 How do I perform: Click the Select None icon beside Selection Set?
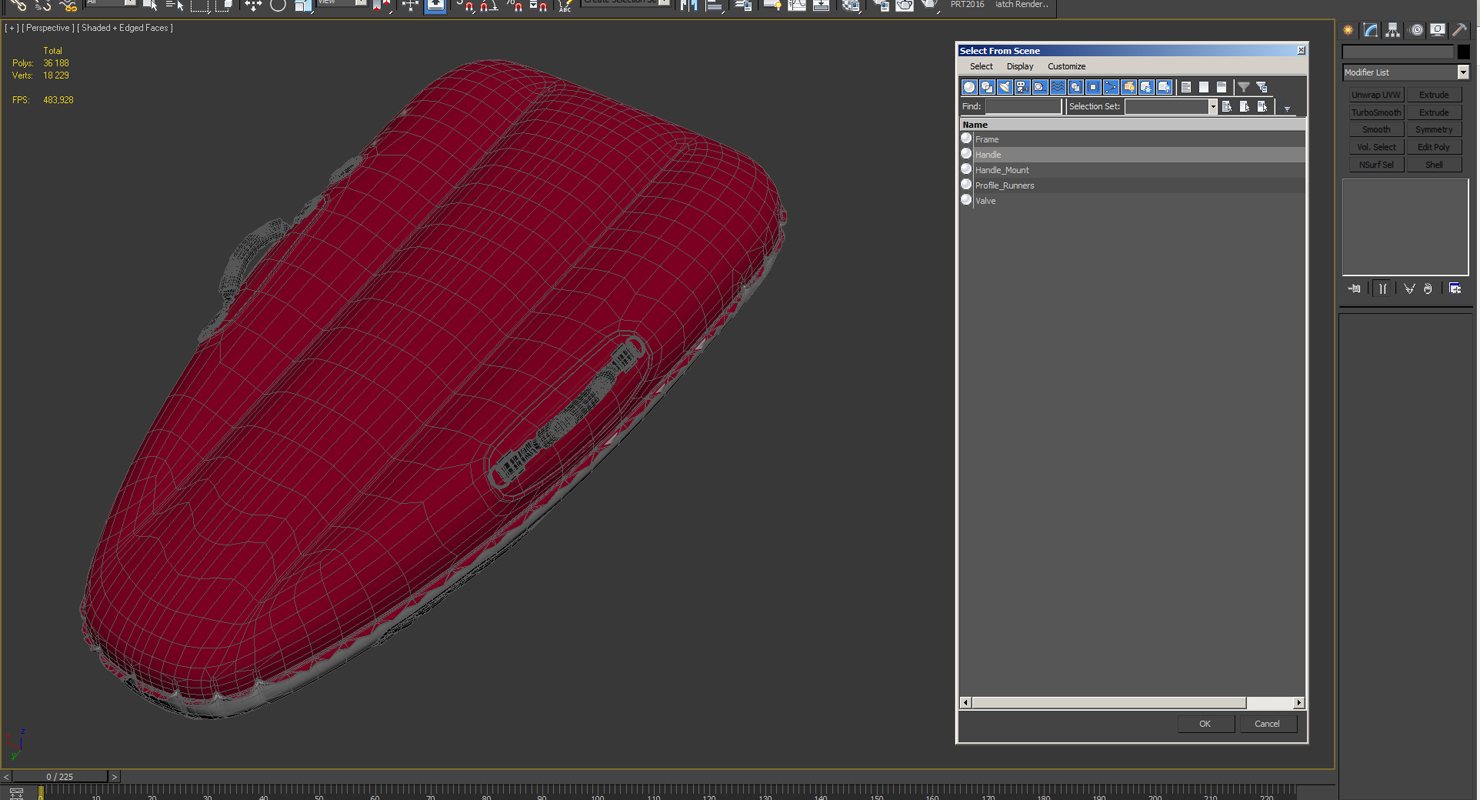click(x=1245, y=106)
